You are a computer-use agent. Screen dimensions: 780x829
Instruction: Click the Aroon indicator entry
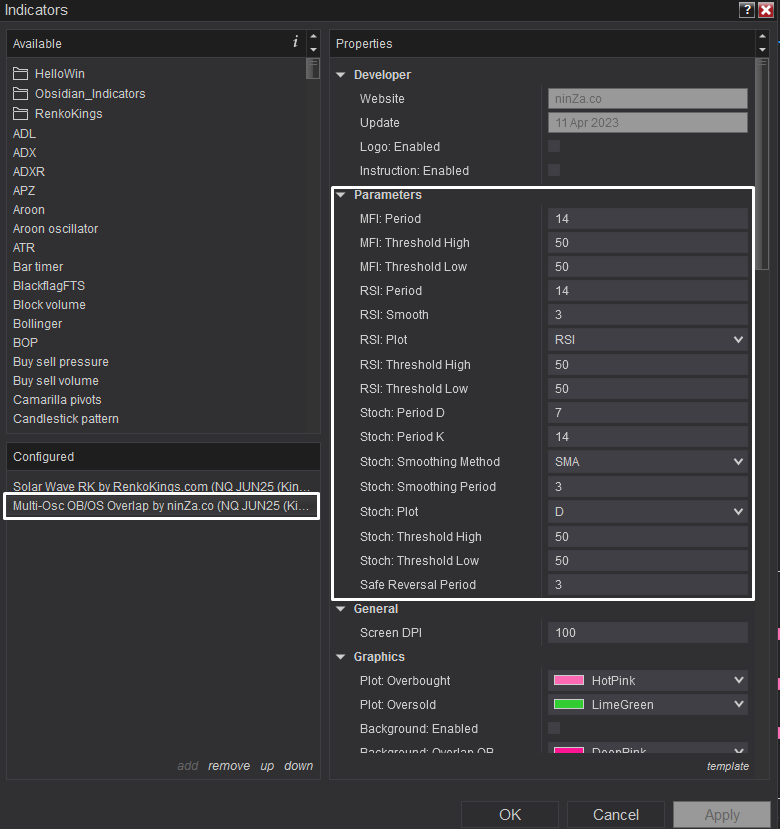coord(29,210)
